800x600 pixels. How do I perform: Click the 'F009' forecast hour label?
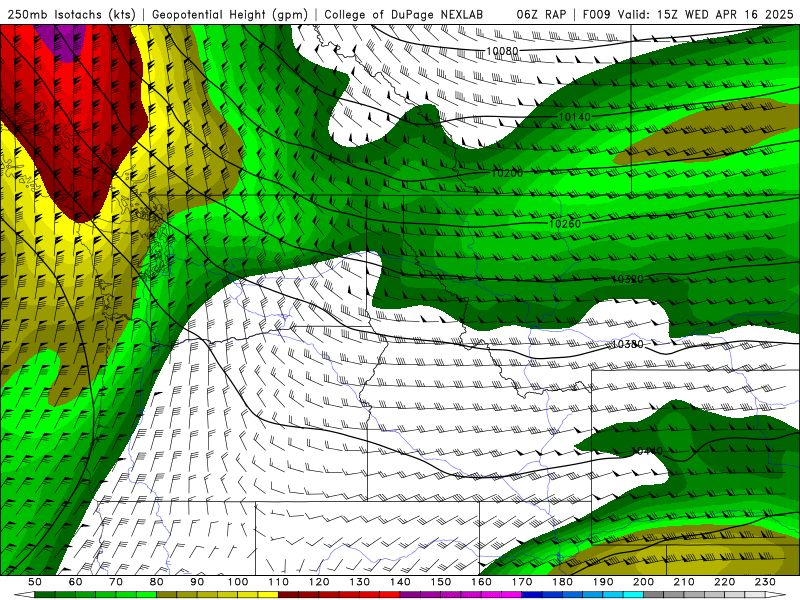[596, 14]
